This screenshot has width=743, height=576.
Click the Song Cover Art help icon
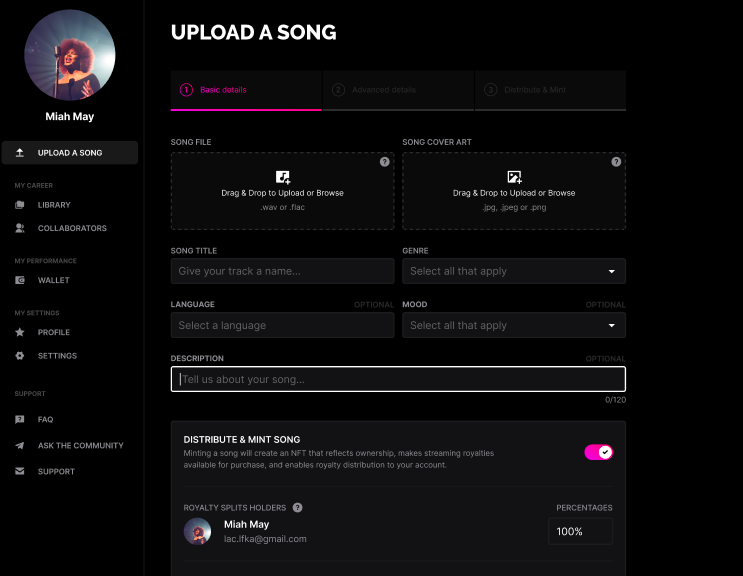(616, 162)
